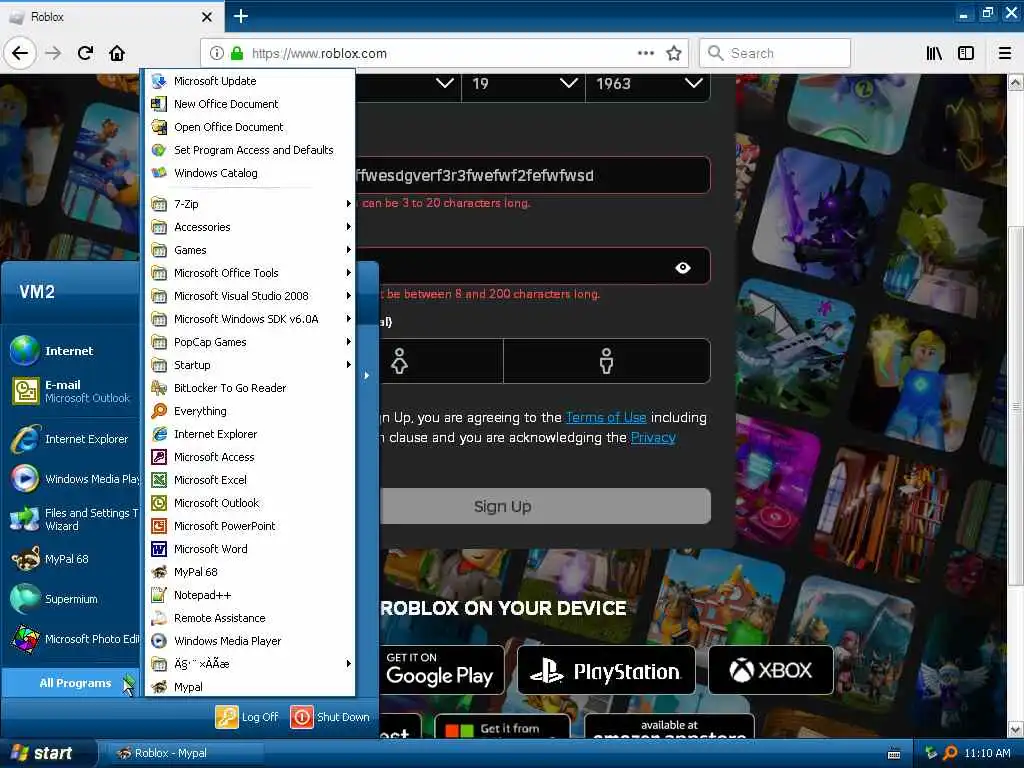
Task: Click the New Office Document icon
Action: 159,104
